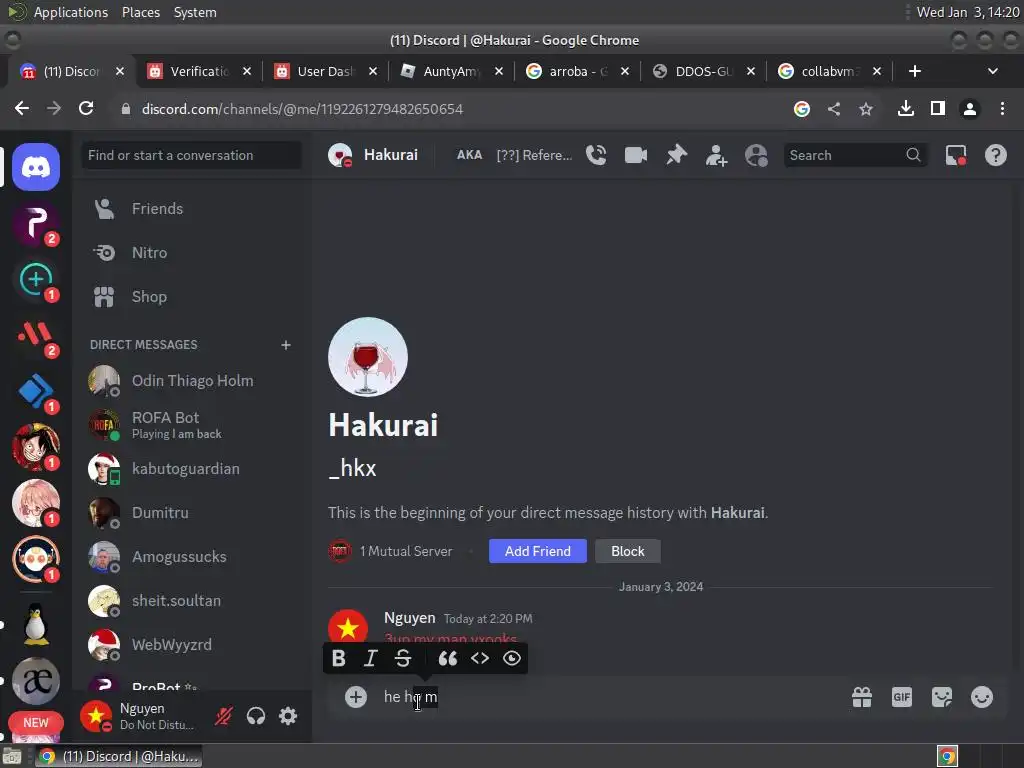Image resolution: width=1024 pixels, height=768 pixels.
Task: Open the emoji picker
Action: pos(982,697)
